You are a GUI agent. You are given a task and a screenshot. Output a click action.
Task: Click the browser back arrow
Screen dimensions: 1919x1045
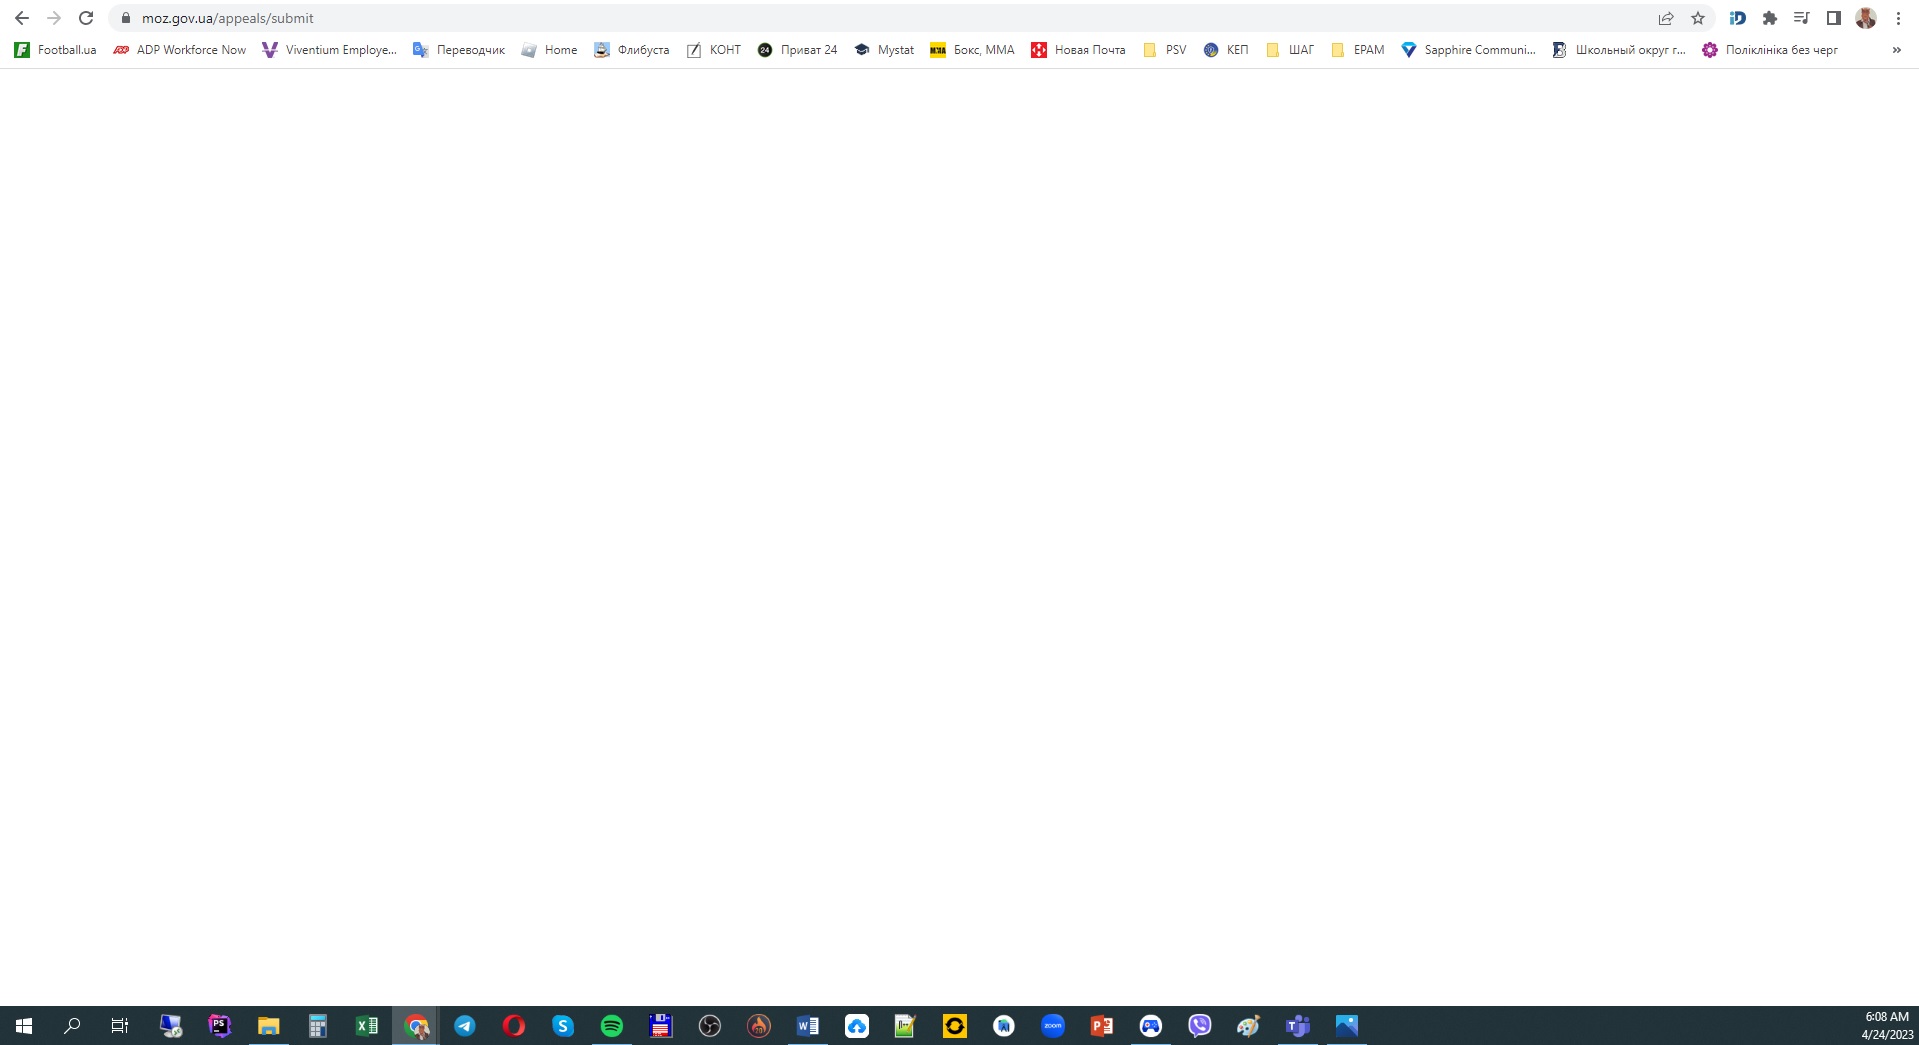coord(22,18)
